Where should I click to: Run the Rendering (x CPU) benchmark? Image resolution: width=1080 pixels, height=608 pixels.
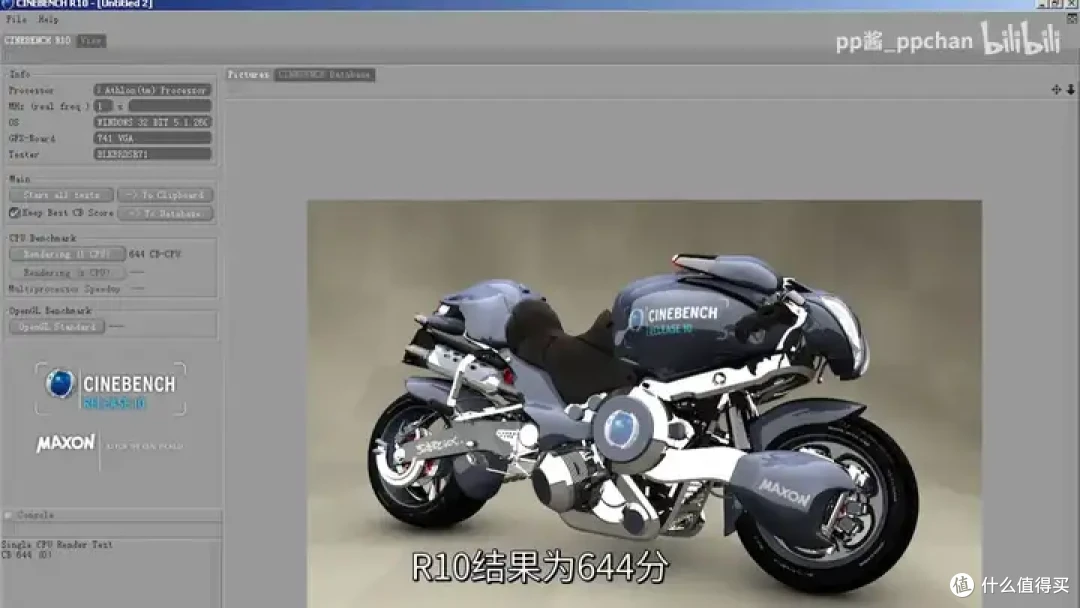tap(67, 273)
